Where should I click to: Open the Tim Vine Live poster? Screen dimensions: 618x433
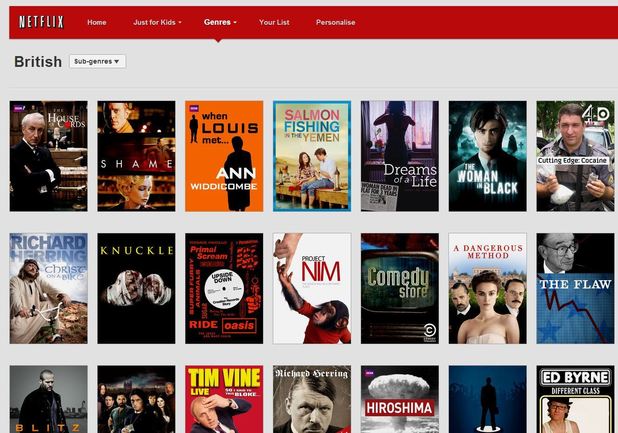point(224,399)
